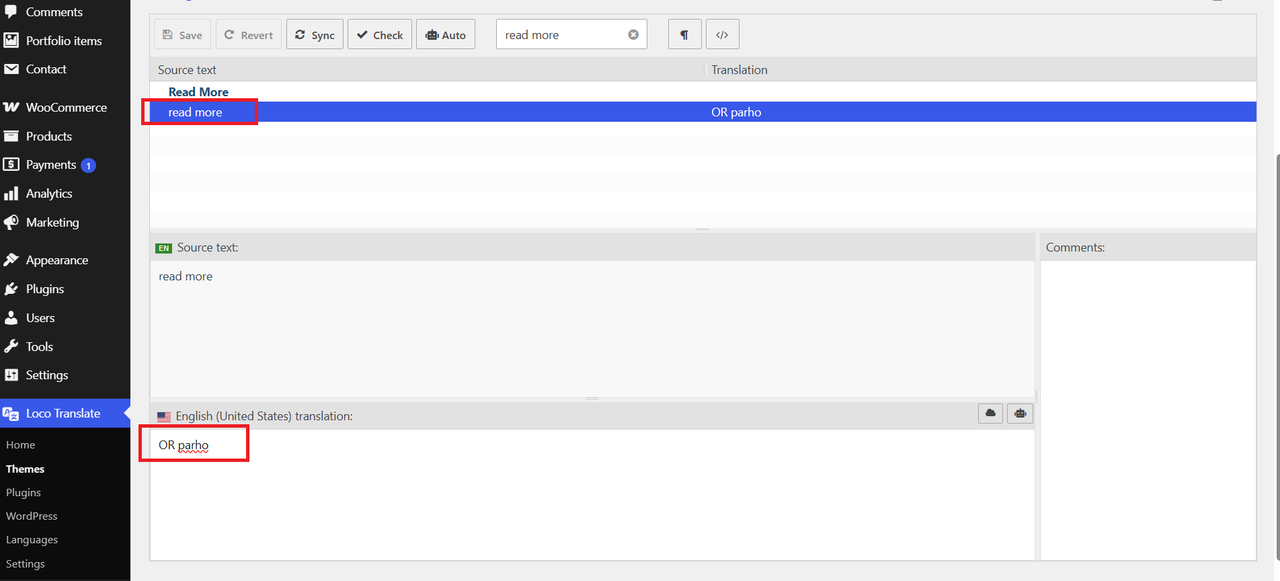Open Portfolio items in the sidebar
The image size is (1280, 581).
(x=65, y=41)
